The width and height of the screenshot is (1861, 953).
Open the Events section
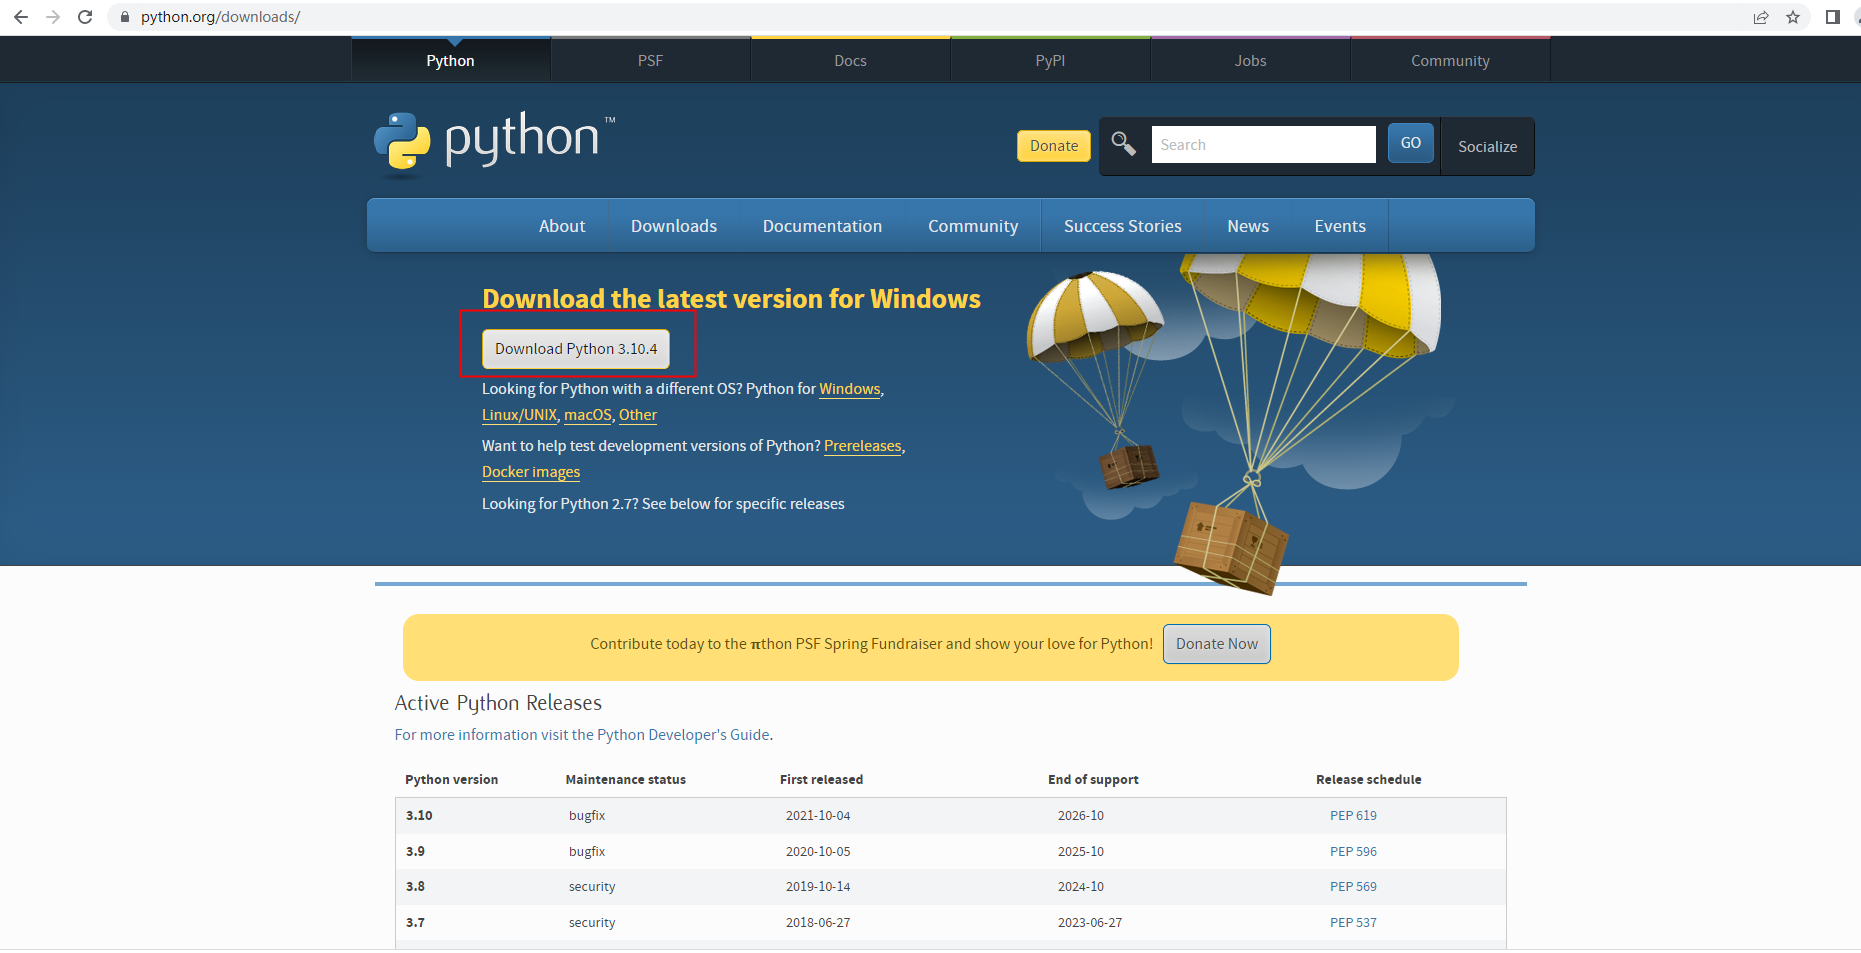[x=1339, y=226]
